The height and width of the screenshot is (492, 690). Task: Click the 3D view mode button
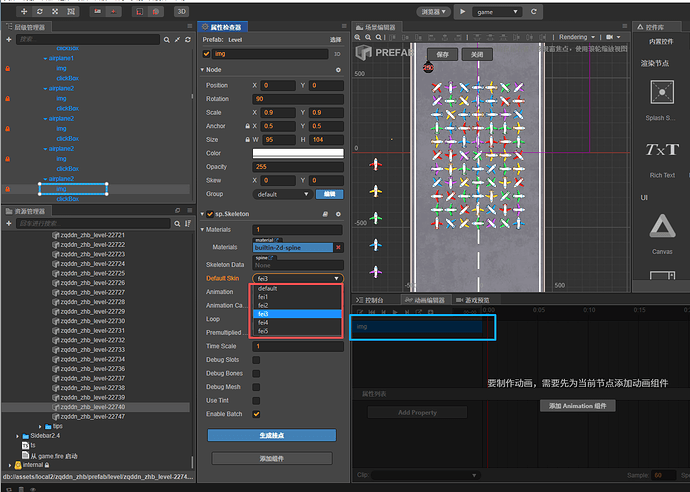point(183,11)
